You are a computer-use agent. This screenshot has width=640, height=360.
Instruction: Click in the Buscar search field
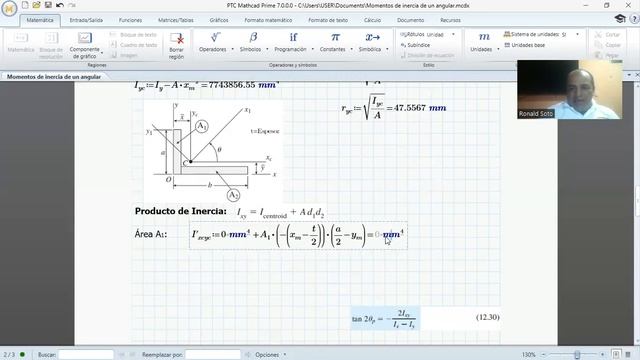(x=86, y=355)
